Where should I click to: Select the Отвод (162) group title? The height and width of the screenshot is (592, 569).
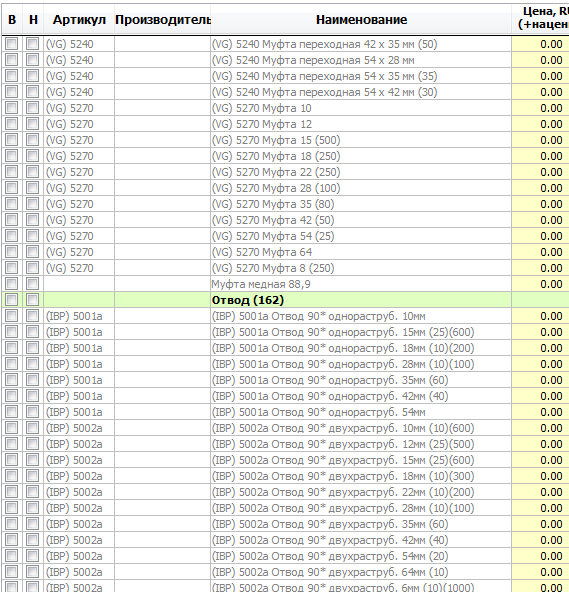tap(248, 300)
